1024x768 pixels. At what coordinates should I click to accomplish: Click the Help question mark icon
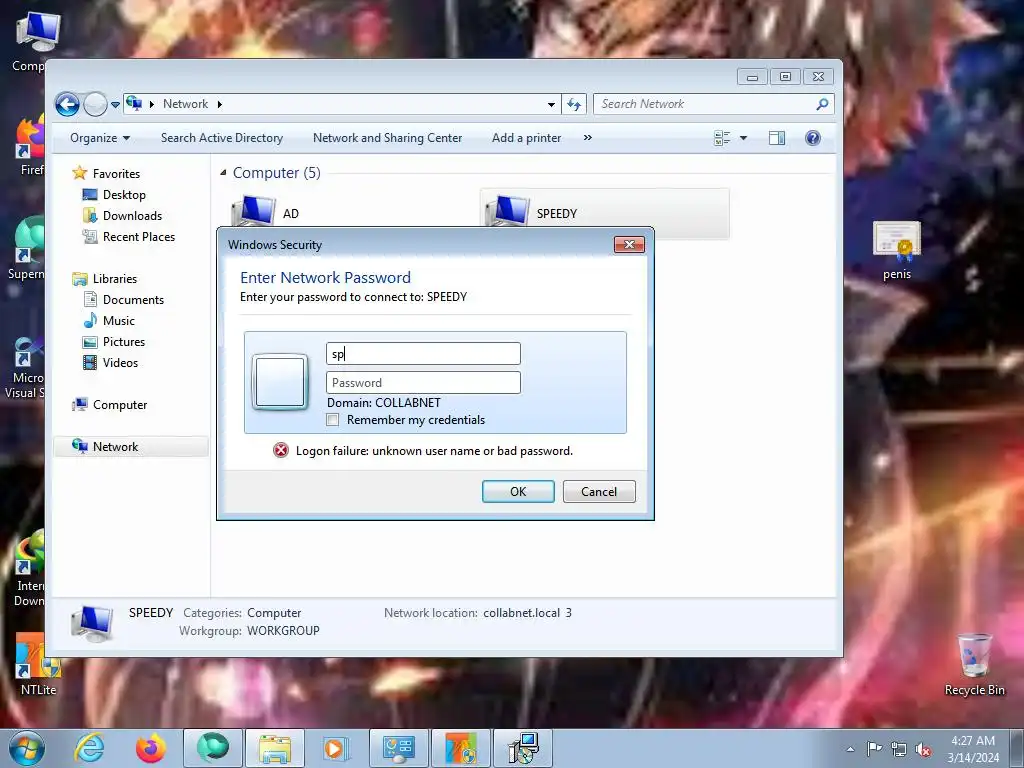pos(813,138)
